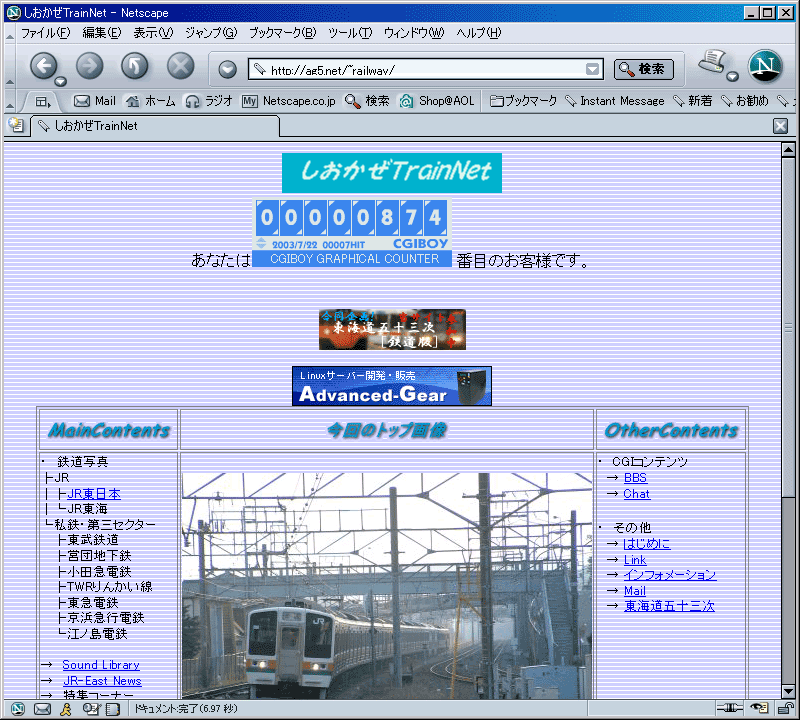Open the sidebar toggle icon on personal toolbar
This screenshot has height=720, width=800.
[43, 102]
